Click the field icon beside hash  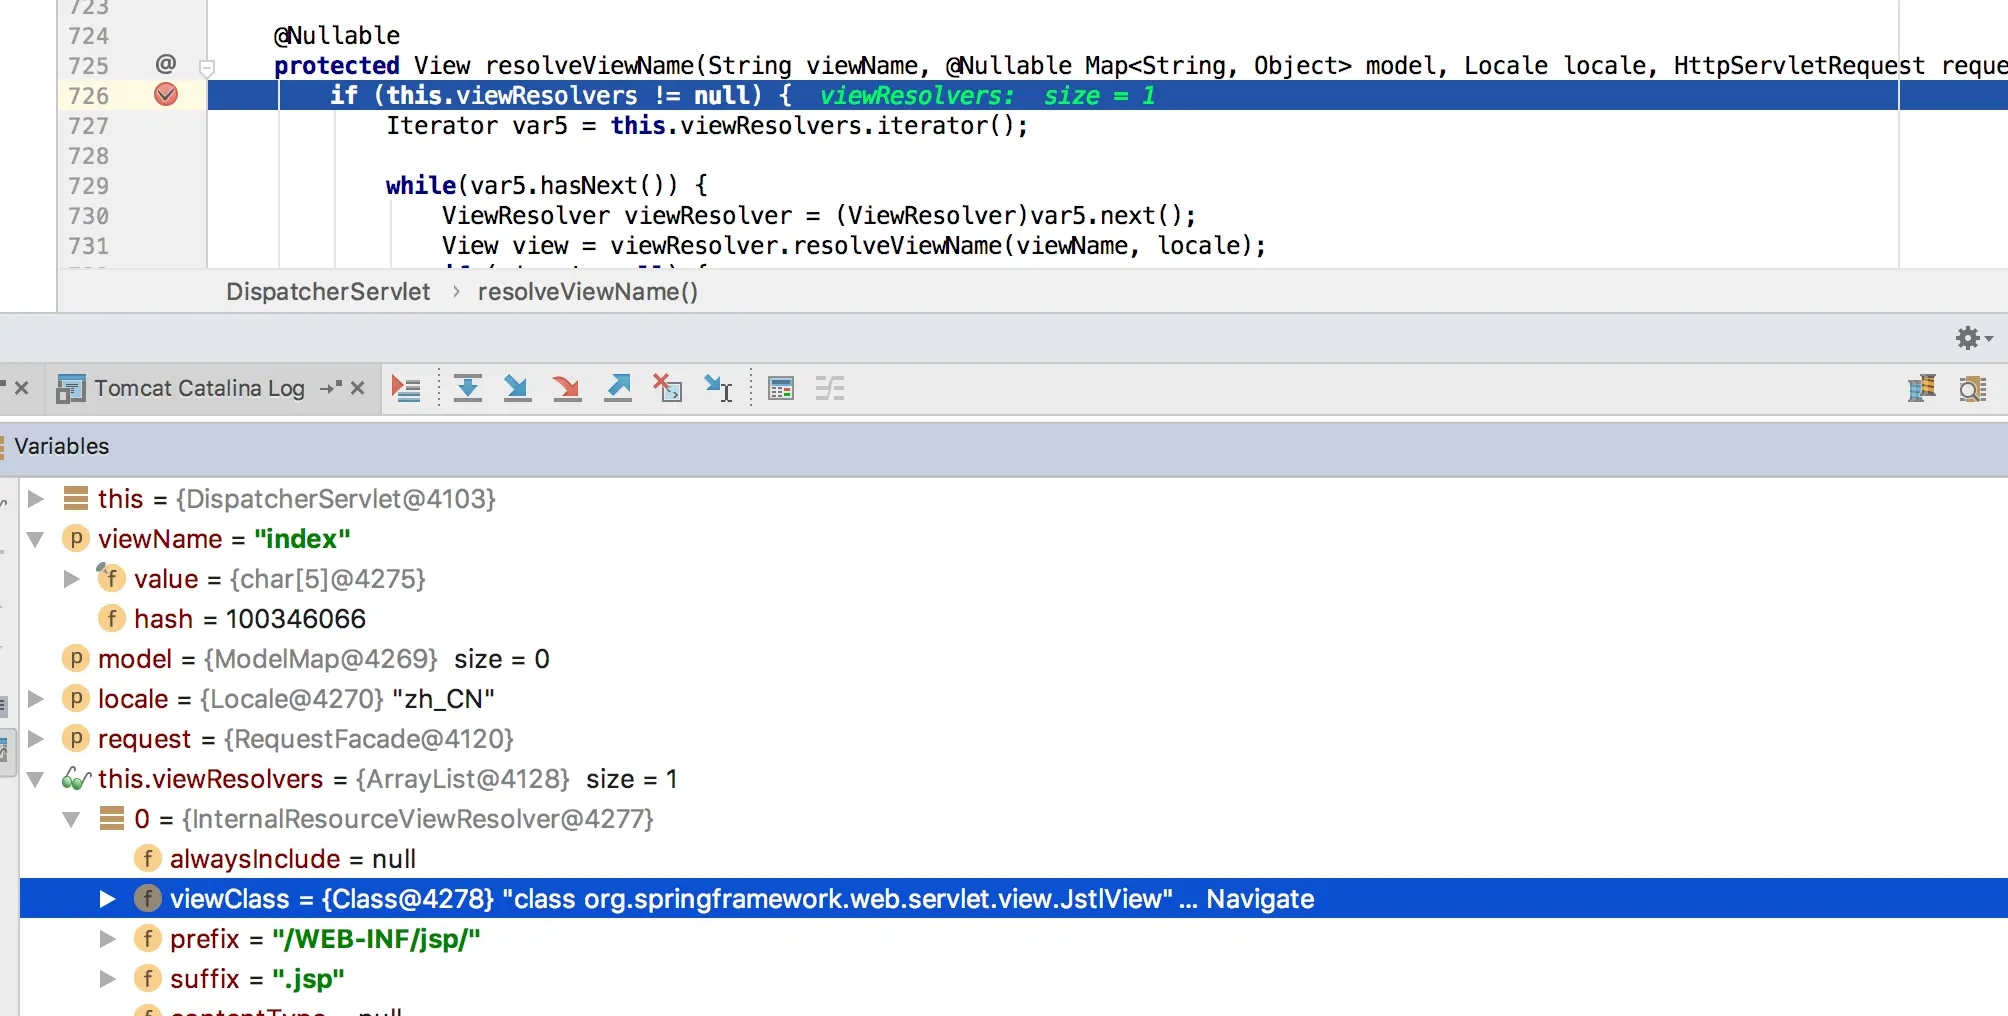tap(112, 618)
